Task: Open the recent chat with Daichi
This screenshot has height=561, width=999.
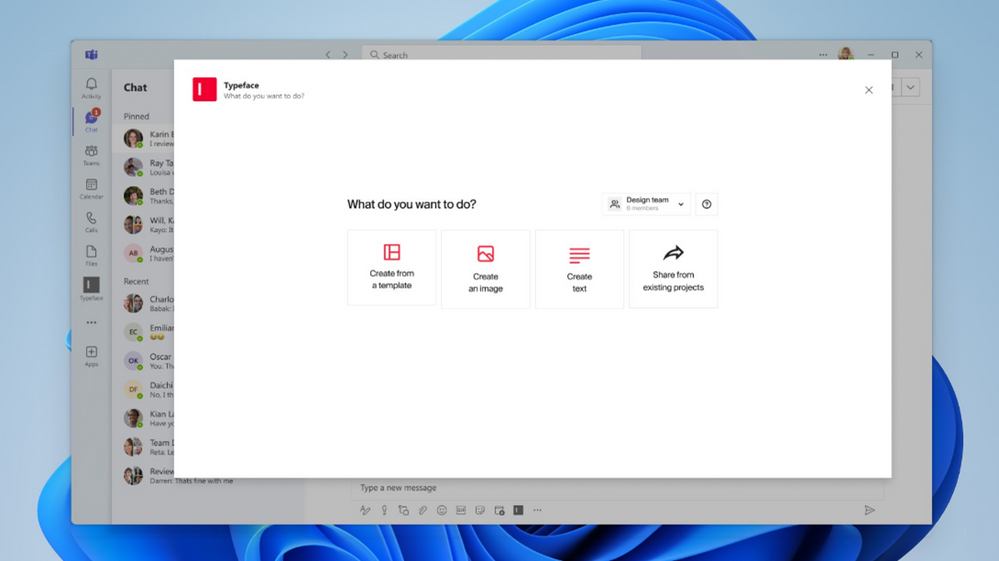Action: [144, 389]
